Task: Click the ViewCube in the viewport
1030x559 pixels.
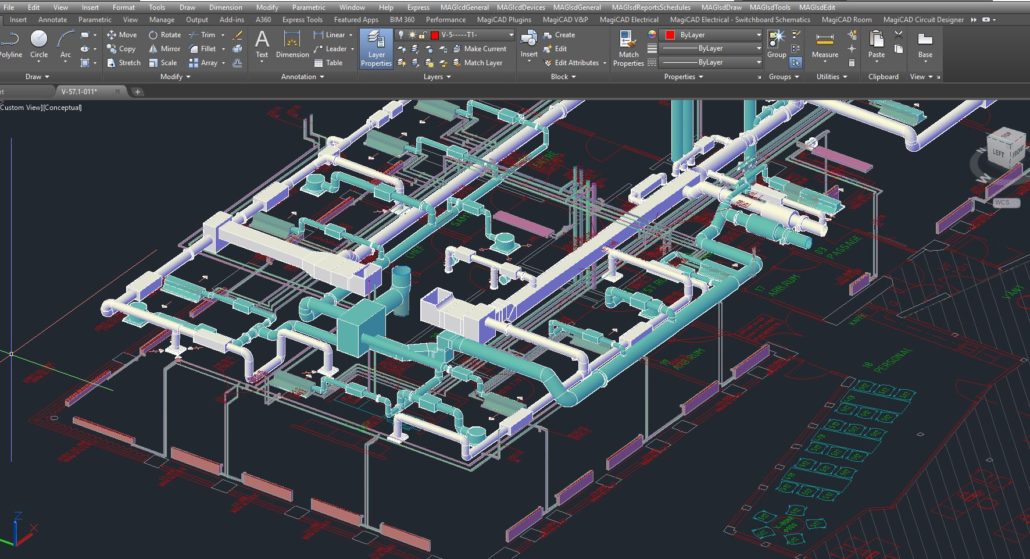Action: (999, 150)
